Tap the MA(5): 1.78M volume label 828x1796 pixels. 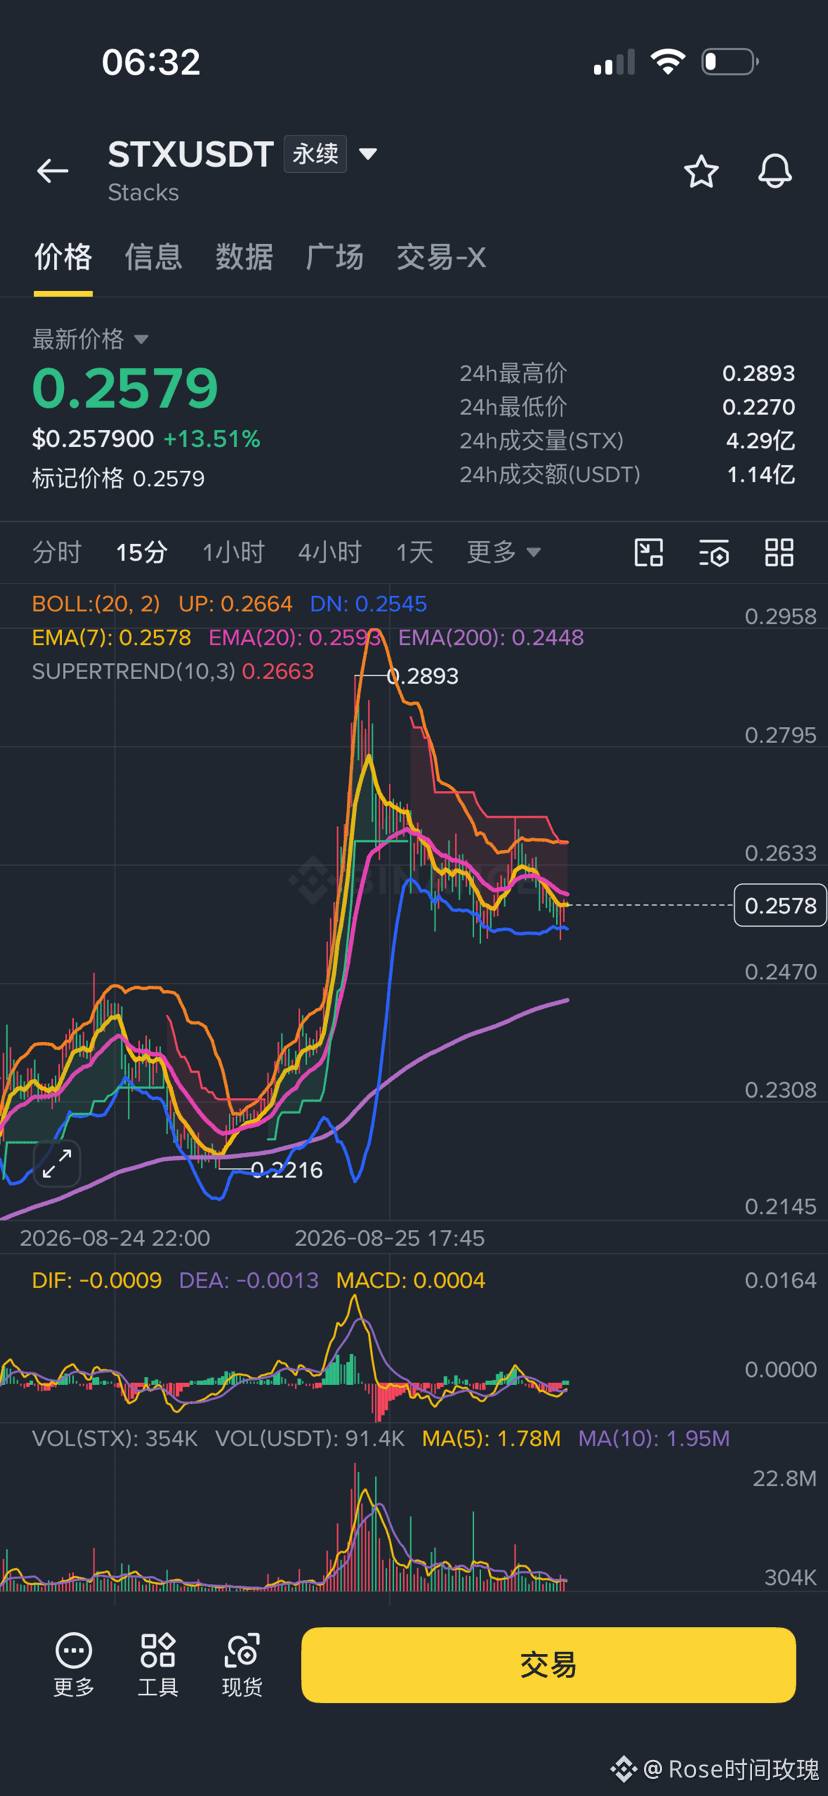491,1439
